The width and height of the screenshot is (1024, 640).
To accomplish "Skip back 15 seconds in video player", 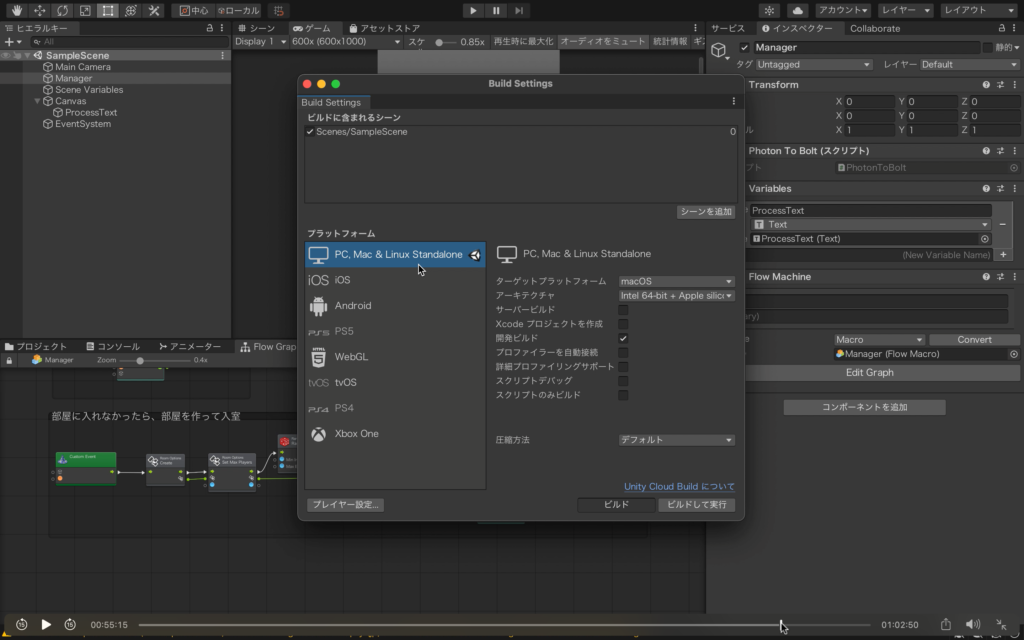I will tap(22, 624).
